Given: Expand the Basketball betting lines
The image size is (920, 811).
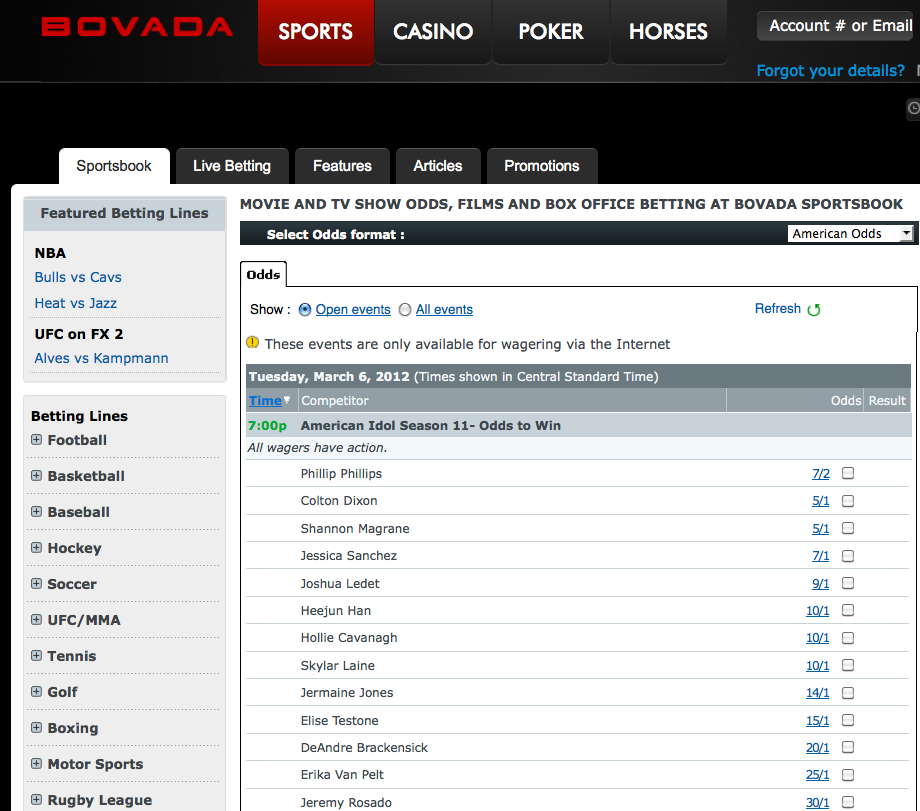Looking at the screenshot, I should 36,475.
